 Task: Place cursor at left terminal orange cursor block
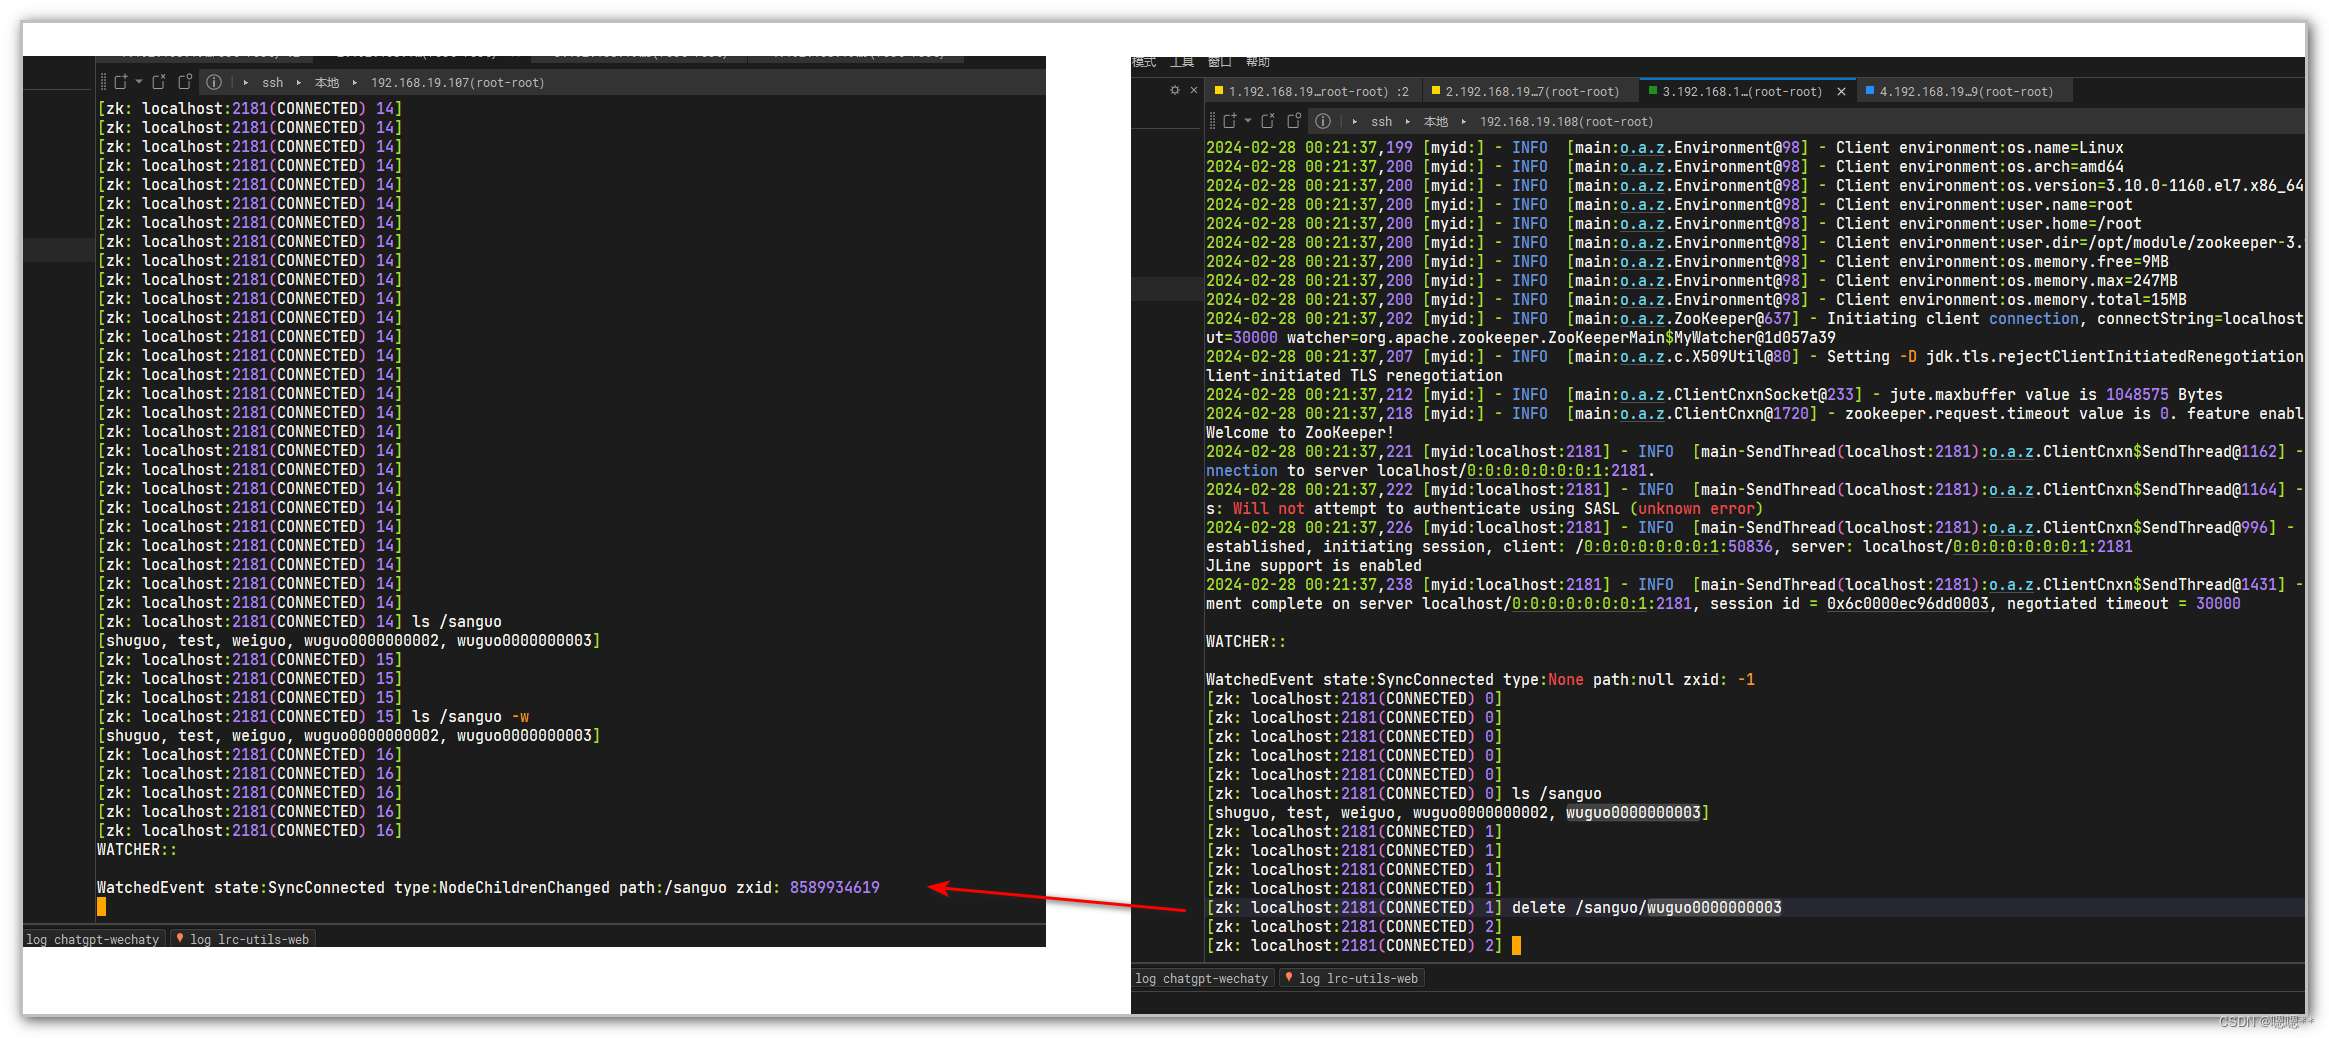coord(101,906)
